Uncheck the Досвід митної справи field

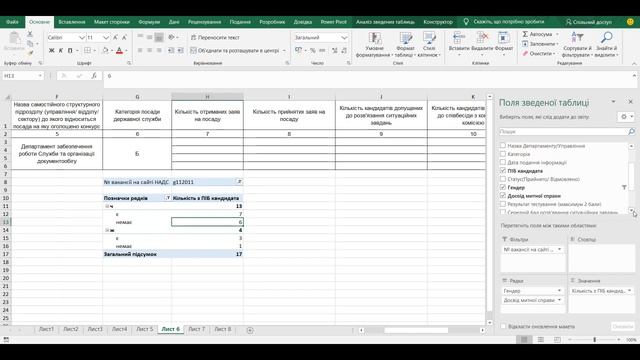point(503,196)
